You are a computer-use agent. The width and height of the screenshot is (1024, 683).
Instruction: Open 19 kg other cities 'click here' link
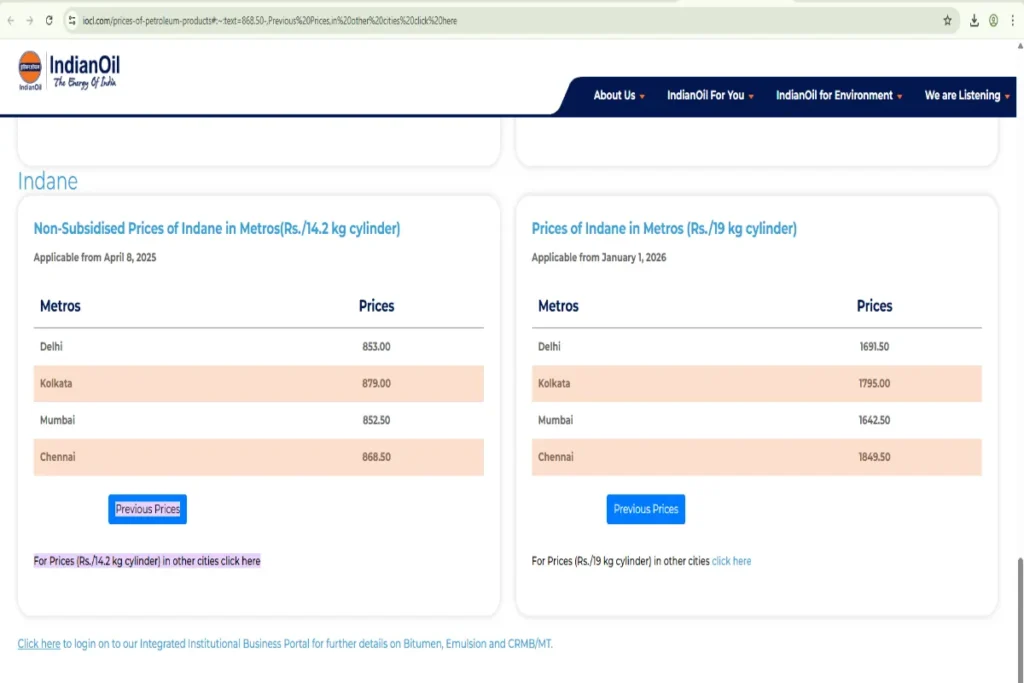click(731, 561)
